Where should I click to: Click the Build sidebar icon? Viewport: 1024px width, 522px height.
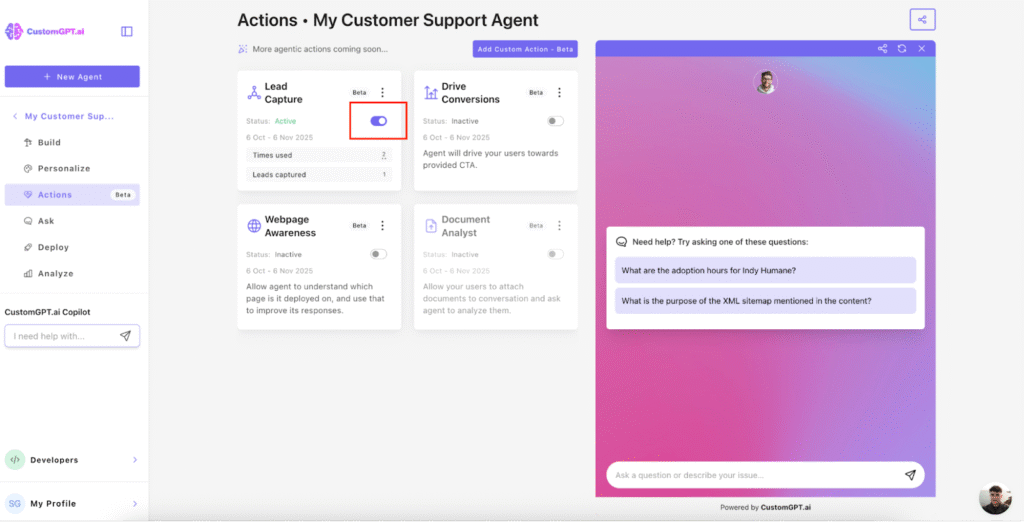[28, 142]
